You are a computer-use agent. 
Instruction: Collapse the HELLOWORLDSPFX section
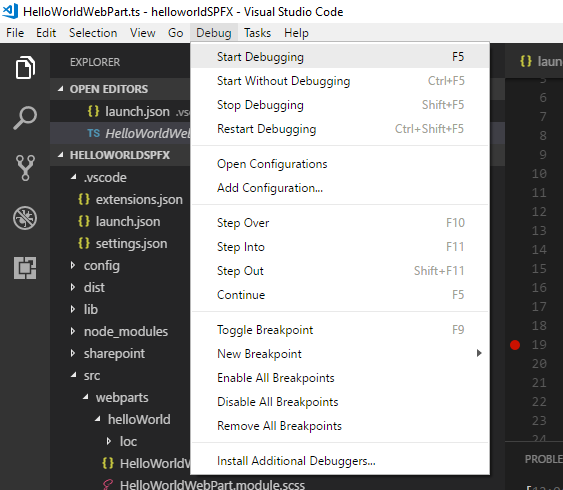[x=61, y=155]
